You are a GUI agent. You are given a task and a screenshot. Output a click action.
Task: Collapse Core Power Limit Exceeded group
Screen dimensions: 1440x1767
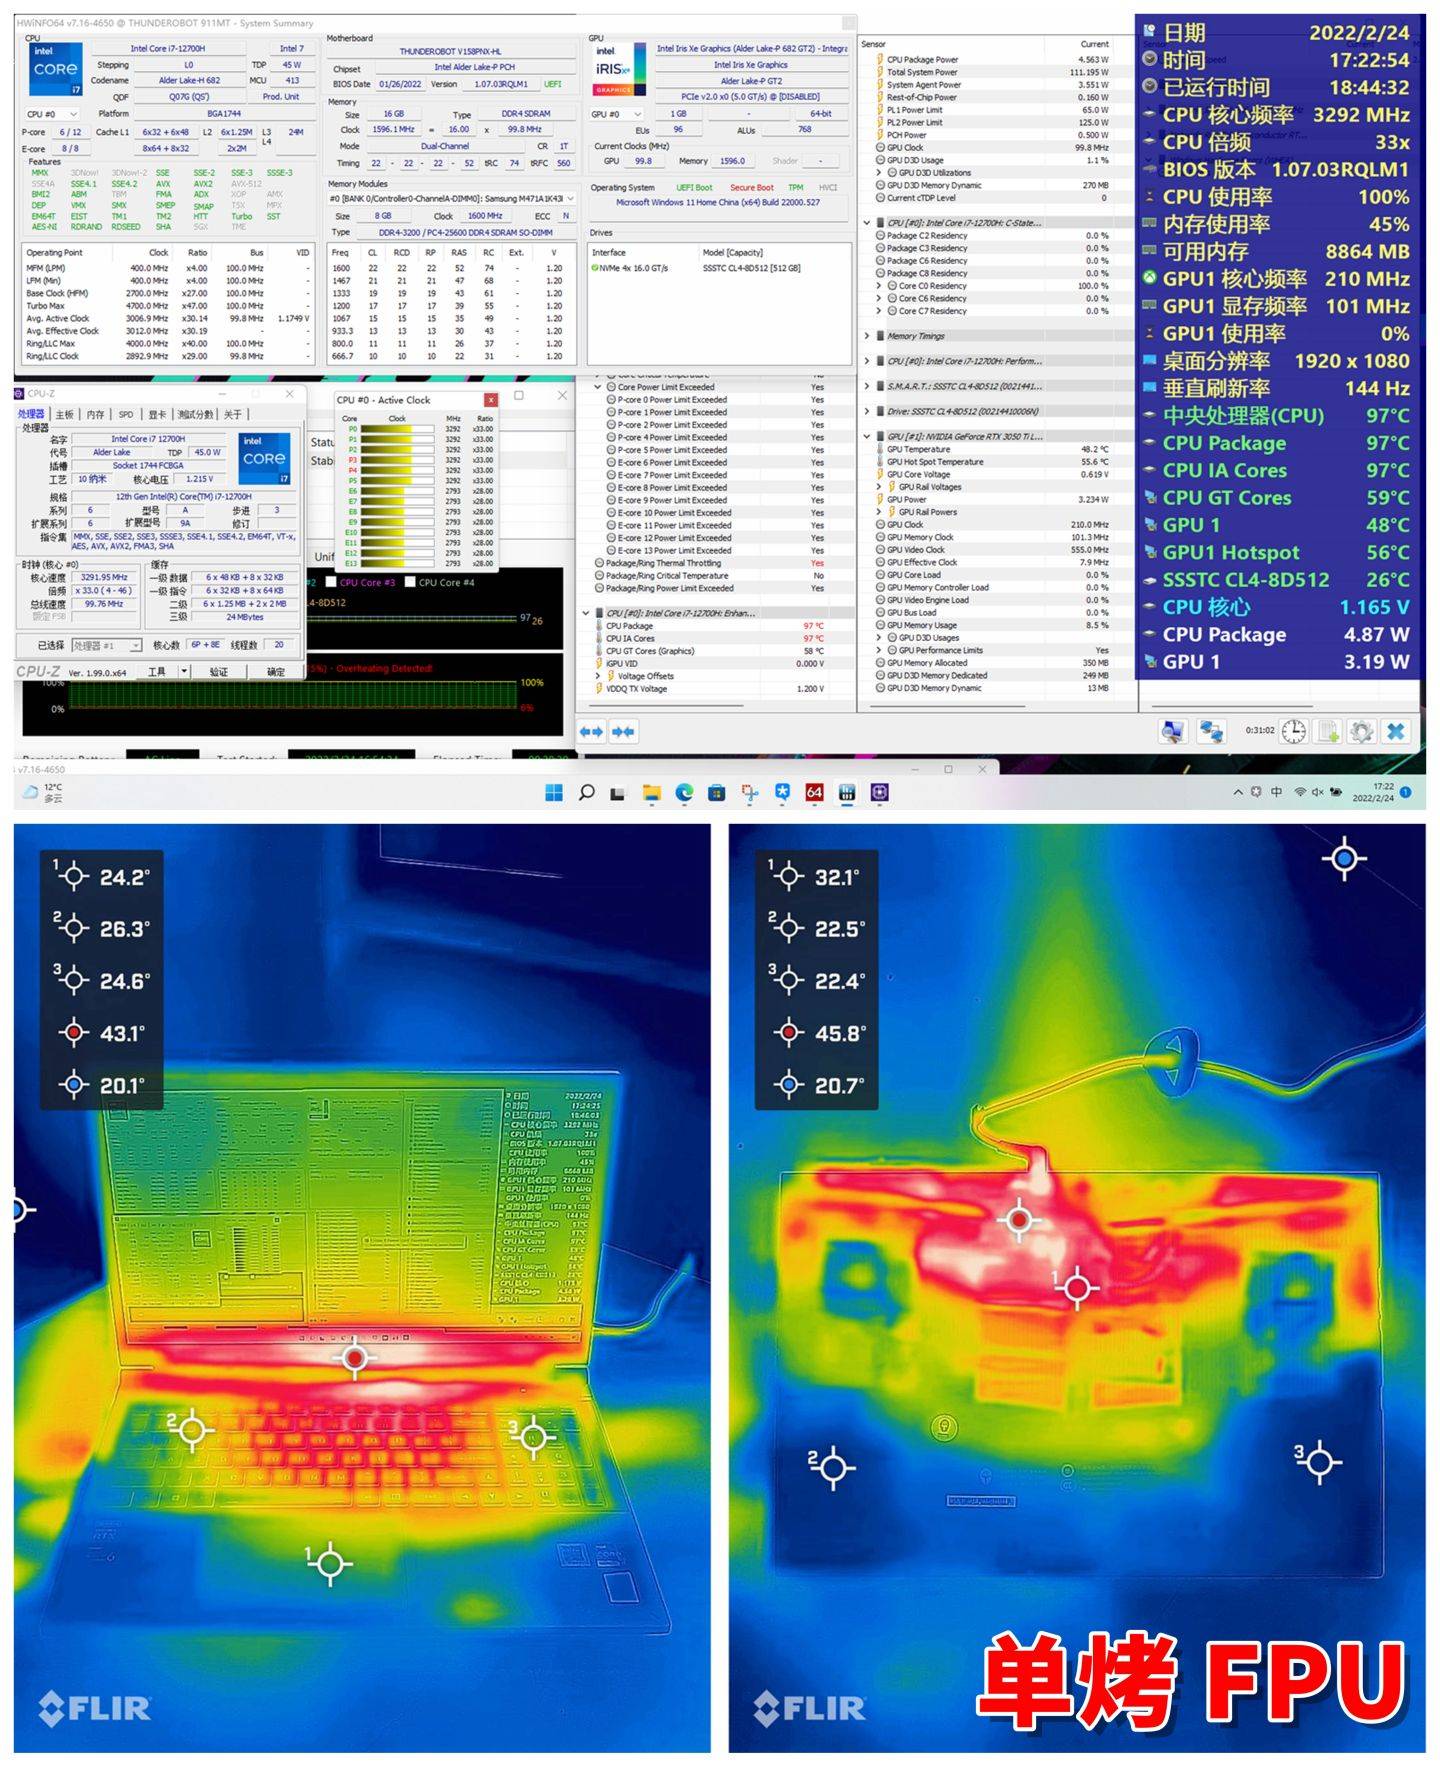598,387
